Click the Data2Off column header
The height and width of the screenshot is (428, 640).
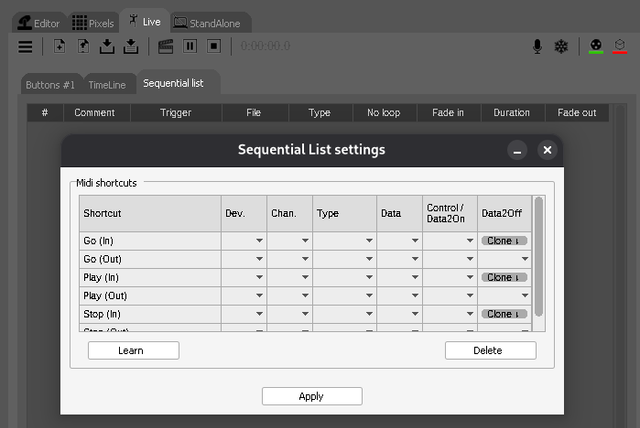[505, 213]
